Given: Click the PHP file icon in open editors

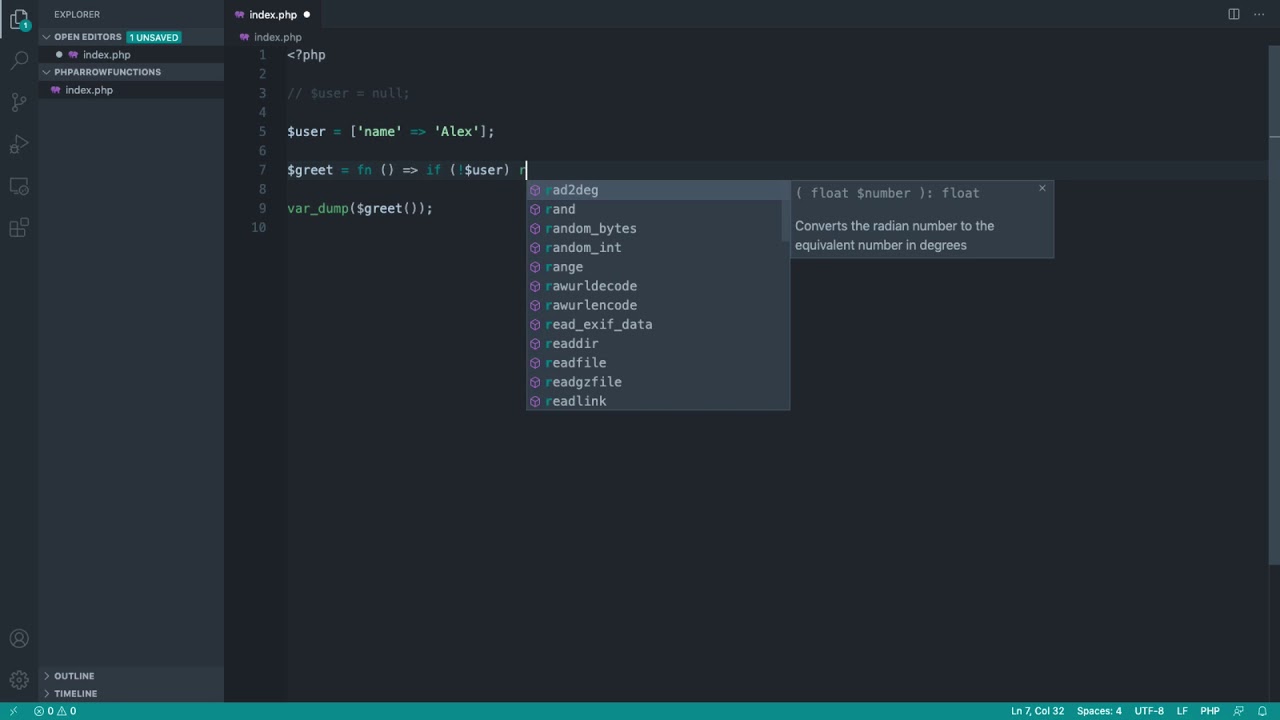Looking at the screenshot, I should point(73,55).
